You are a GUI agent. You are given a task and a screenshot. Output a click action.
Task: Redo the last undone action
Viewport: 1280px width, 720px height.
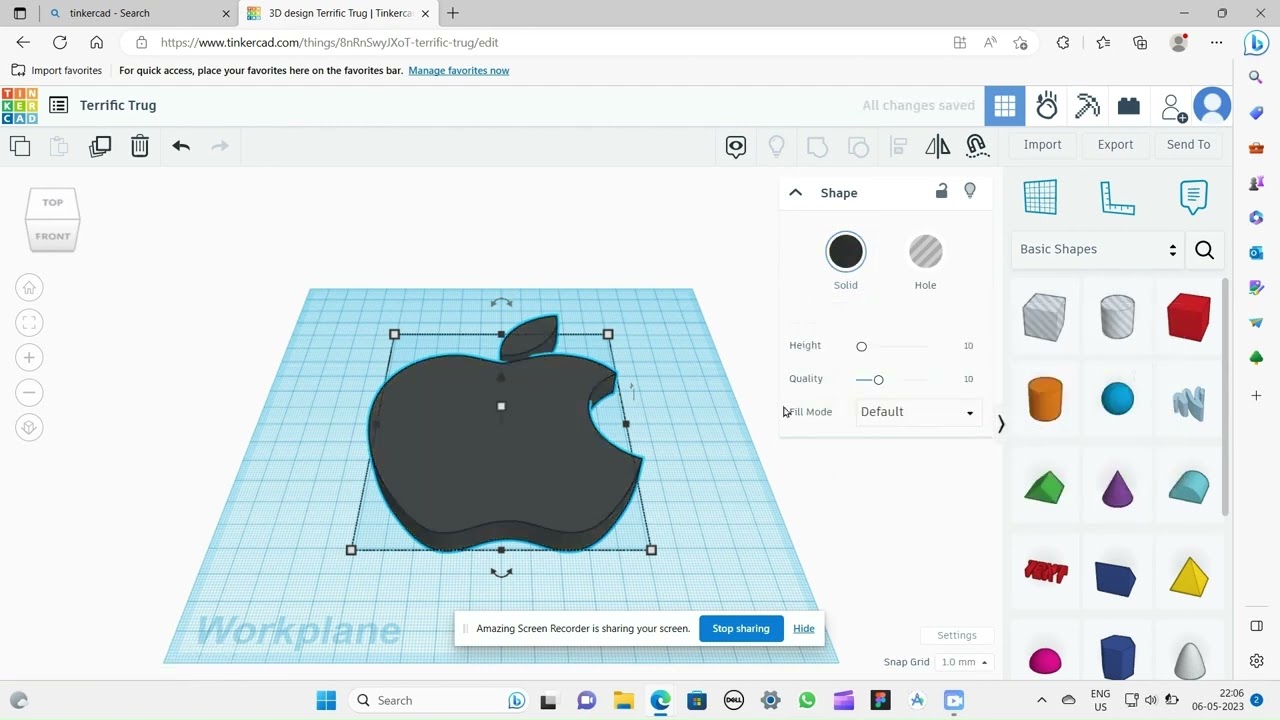point(220,146)
